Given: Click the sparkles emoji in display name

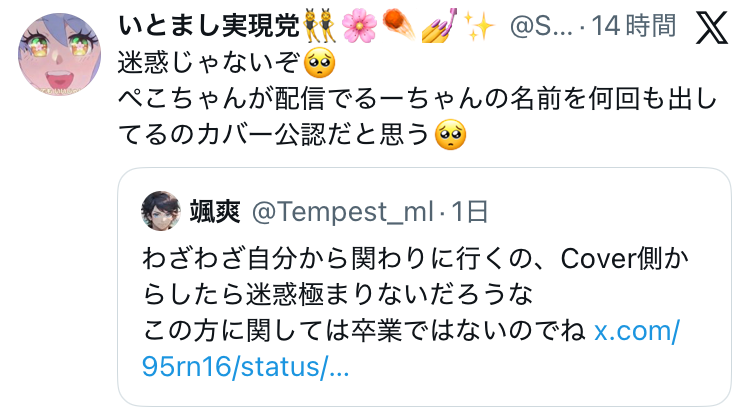Looking at the screenshot, I should (479, 26).
